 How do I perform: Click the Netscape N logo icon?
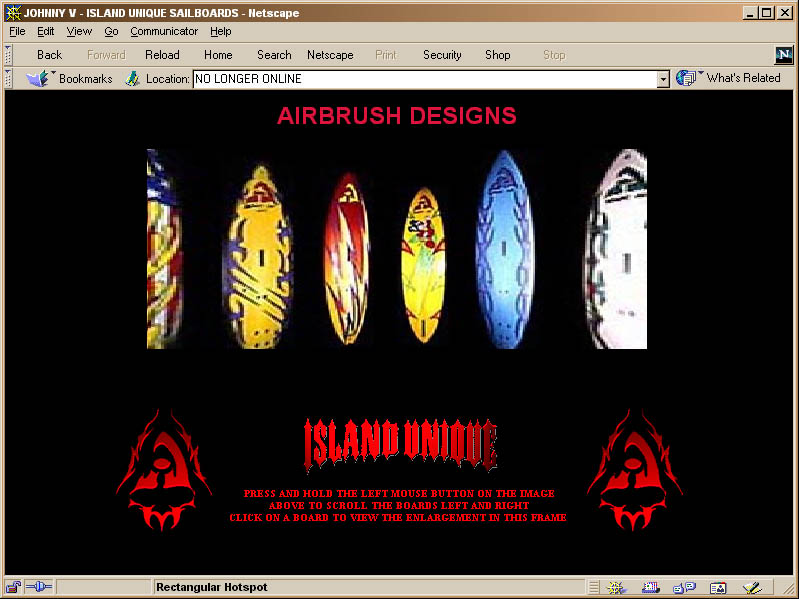tap(784, 55)
